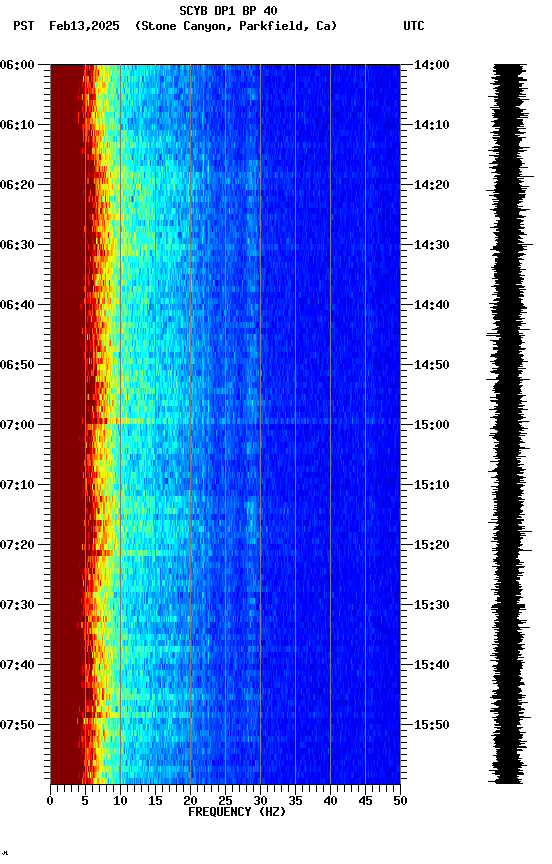Click the UTC time label "14:00"
The height and width of the screenshot is (864, 552).
pyautogui.click(x=432, y=65)
